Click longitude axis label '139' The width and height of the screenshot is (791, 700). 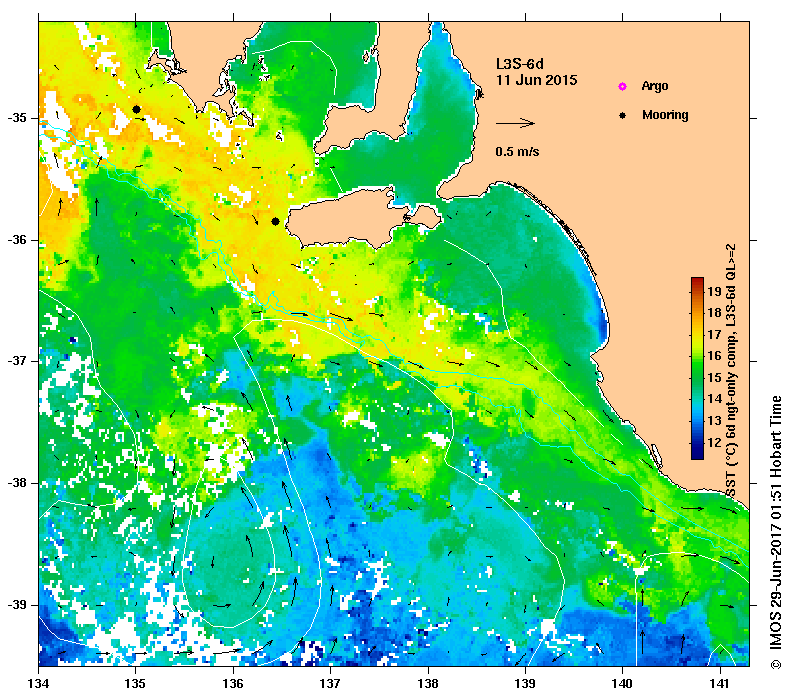(x=526, y=684)
